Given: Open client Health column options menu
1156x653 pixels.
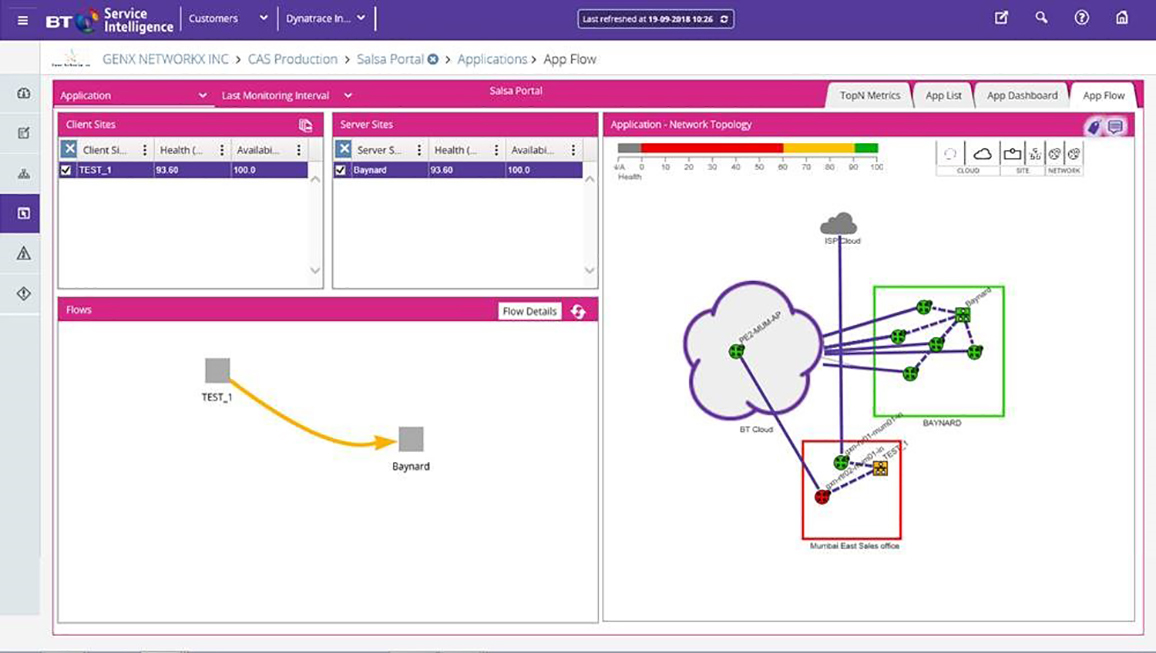Looking at the screenshot, I should tap(221, 150).
